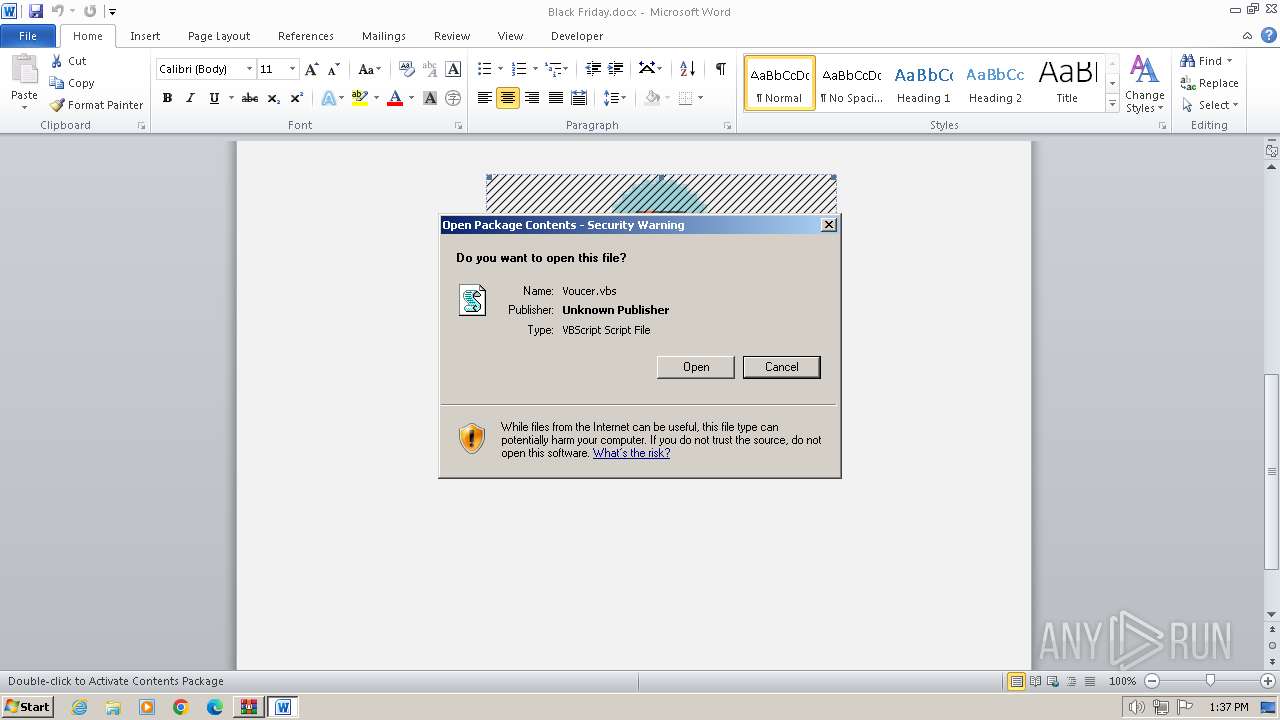Cancel the security warning dialog
The image size is (1280, 720).
pos(781,367)
